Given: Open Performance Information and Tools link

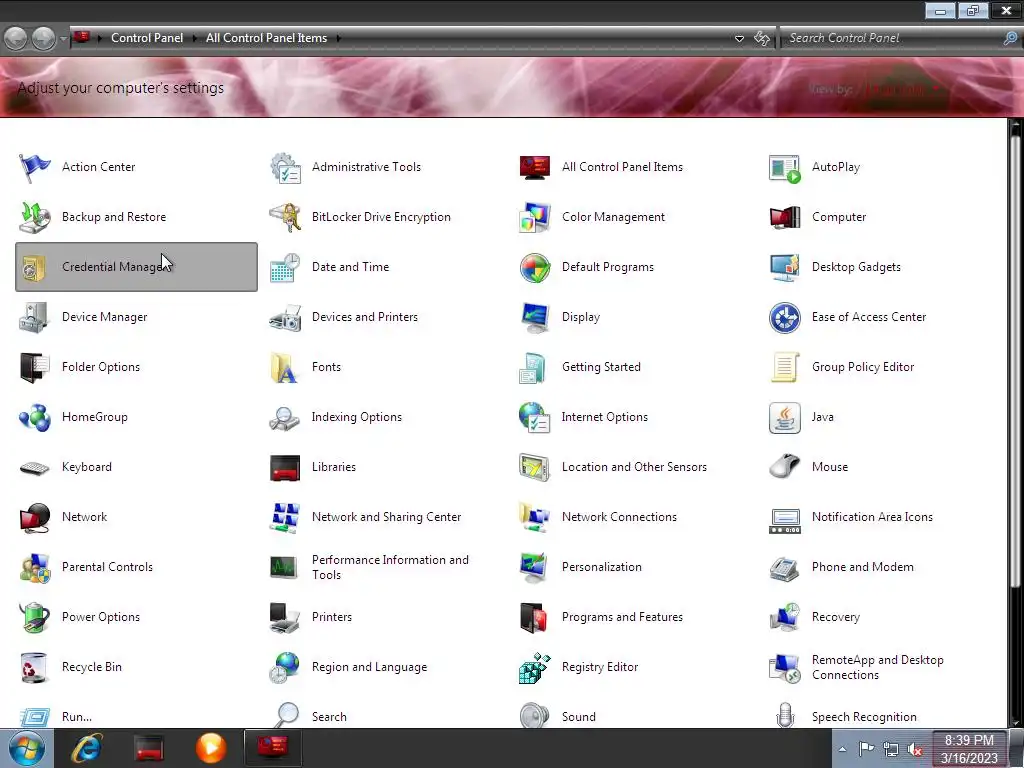Looking at the screenshot, I should [390, 568].
